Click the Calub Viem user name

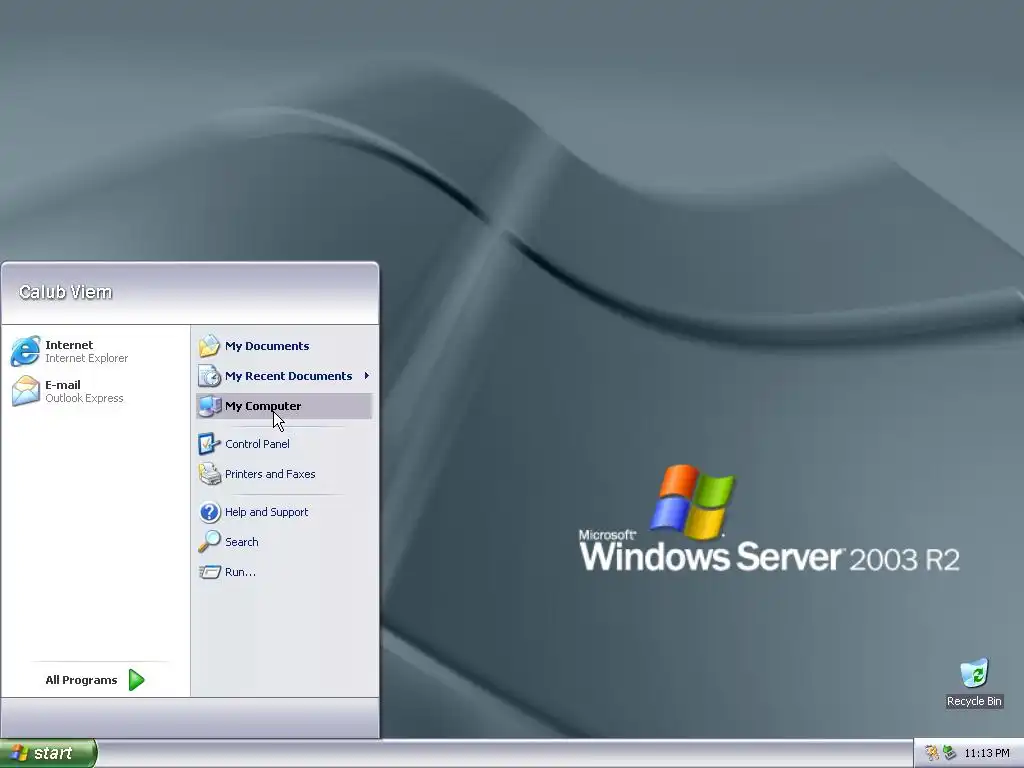(x=65, y=292)
